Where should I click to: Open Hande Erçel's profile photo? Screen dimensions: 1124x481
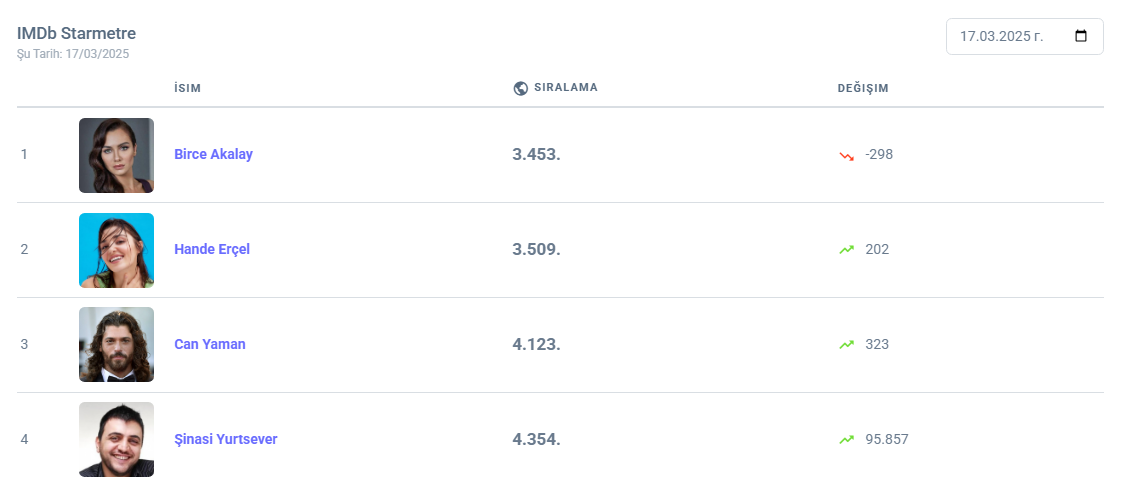tap(116, 250)
